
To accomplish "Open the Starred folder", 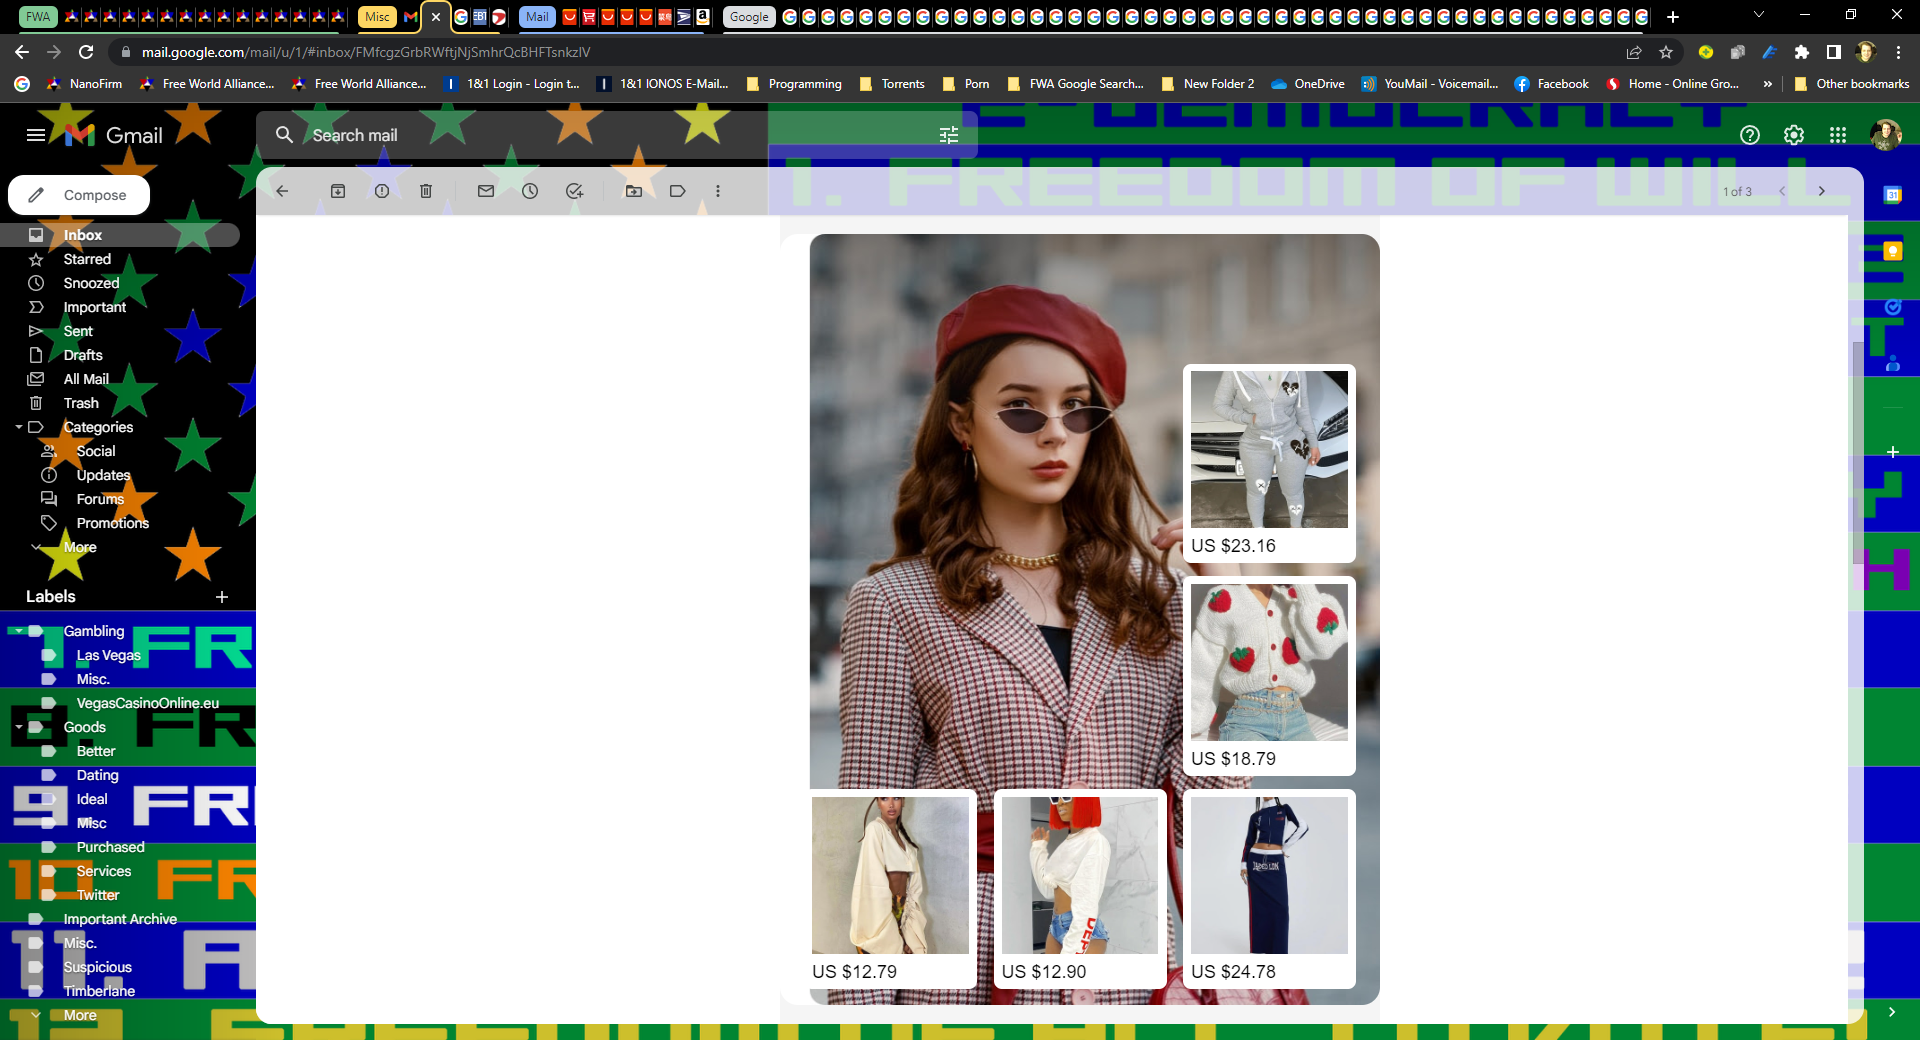I will point(87,259).
